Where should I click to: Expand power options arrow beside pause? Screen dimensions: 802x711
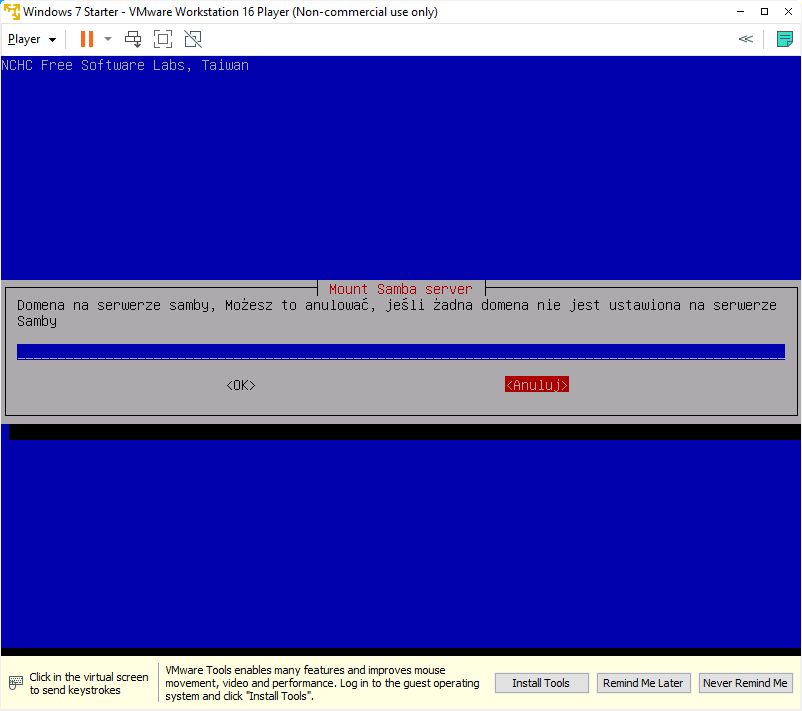click(x=108, y=39)
